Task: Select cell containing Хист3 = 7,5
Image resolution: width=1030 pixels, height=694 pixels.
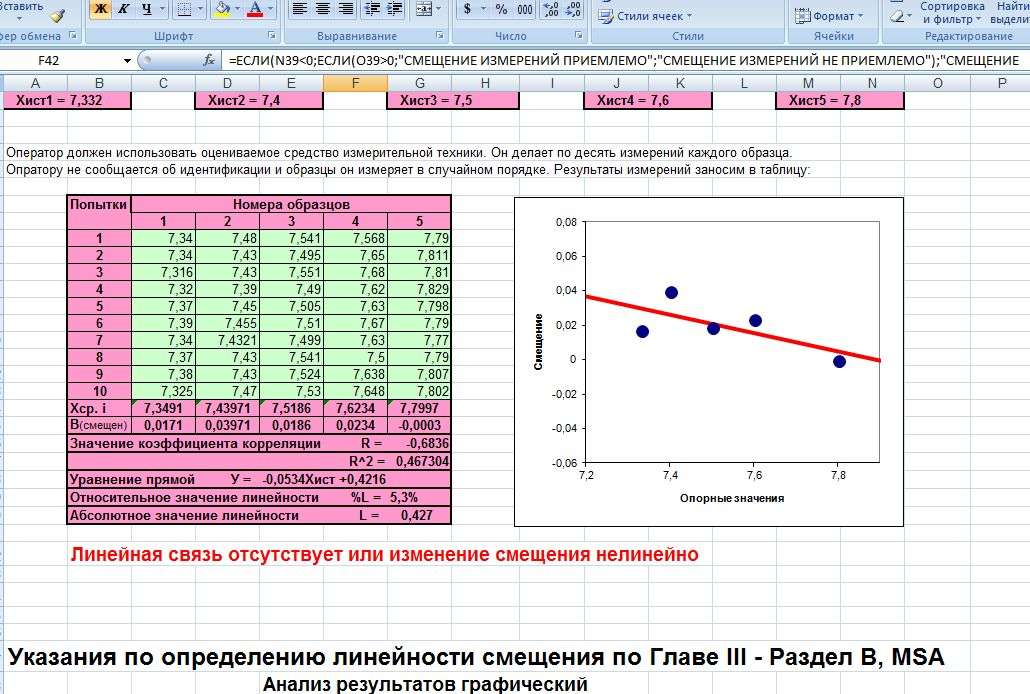Action: click(x=435, y=100)
